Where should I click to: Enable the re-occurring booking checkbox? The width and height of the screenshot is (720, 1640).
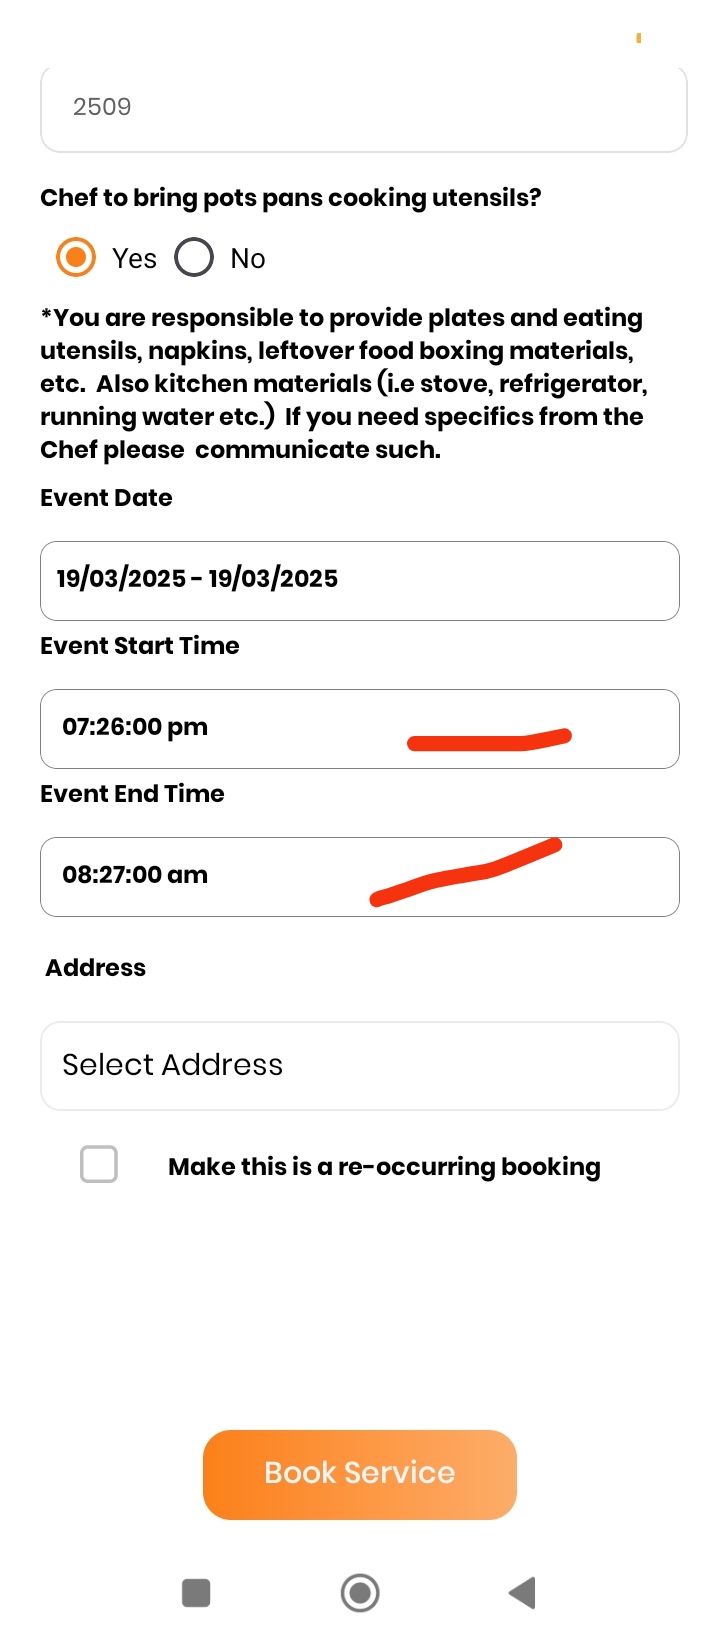coord(99,1164)
